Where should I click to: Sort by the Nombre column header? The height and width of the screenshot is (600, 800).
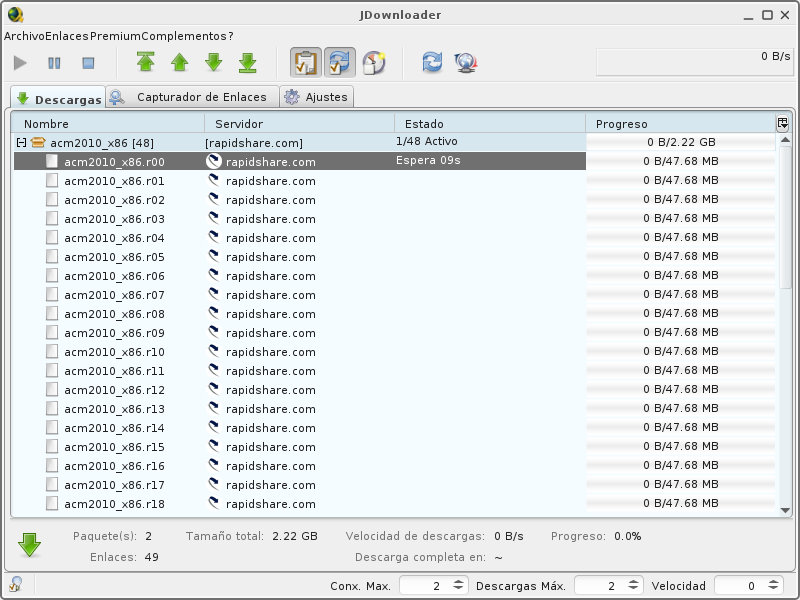[108, 124]
